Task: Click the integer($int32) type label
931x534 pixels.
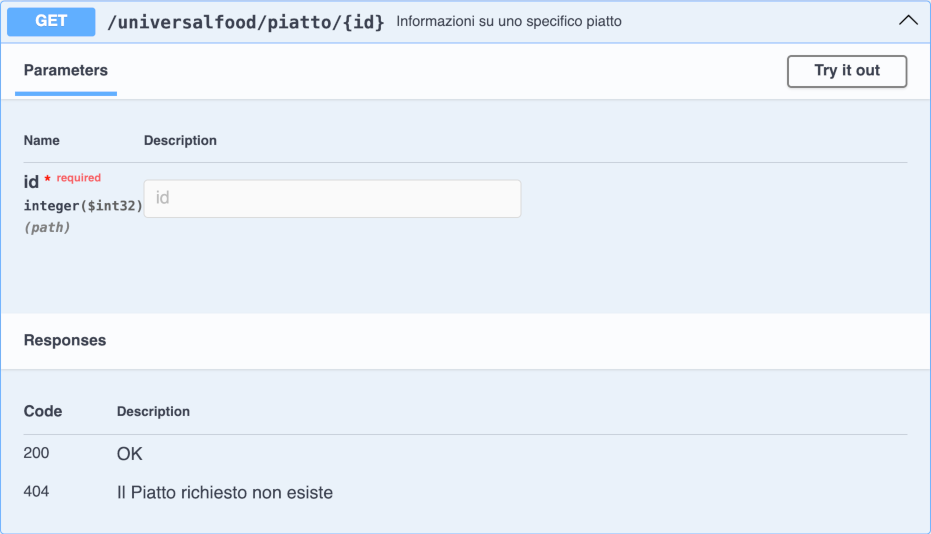Action: [83, 205]
